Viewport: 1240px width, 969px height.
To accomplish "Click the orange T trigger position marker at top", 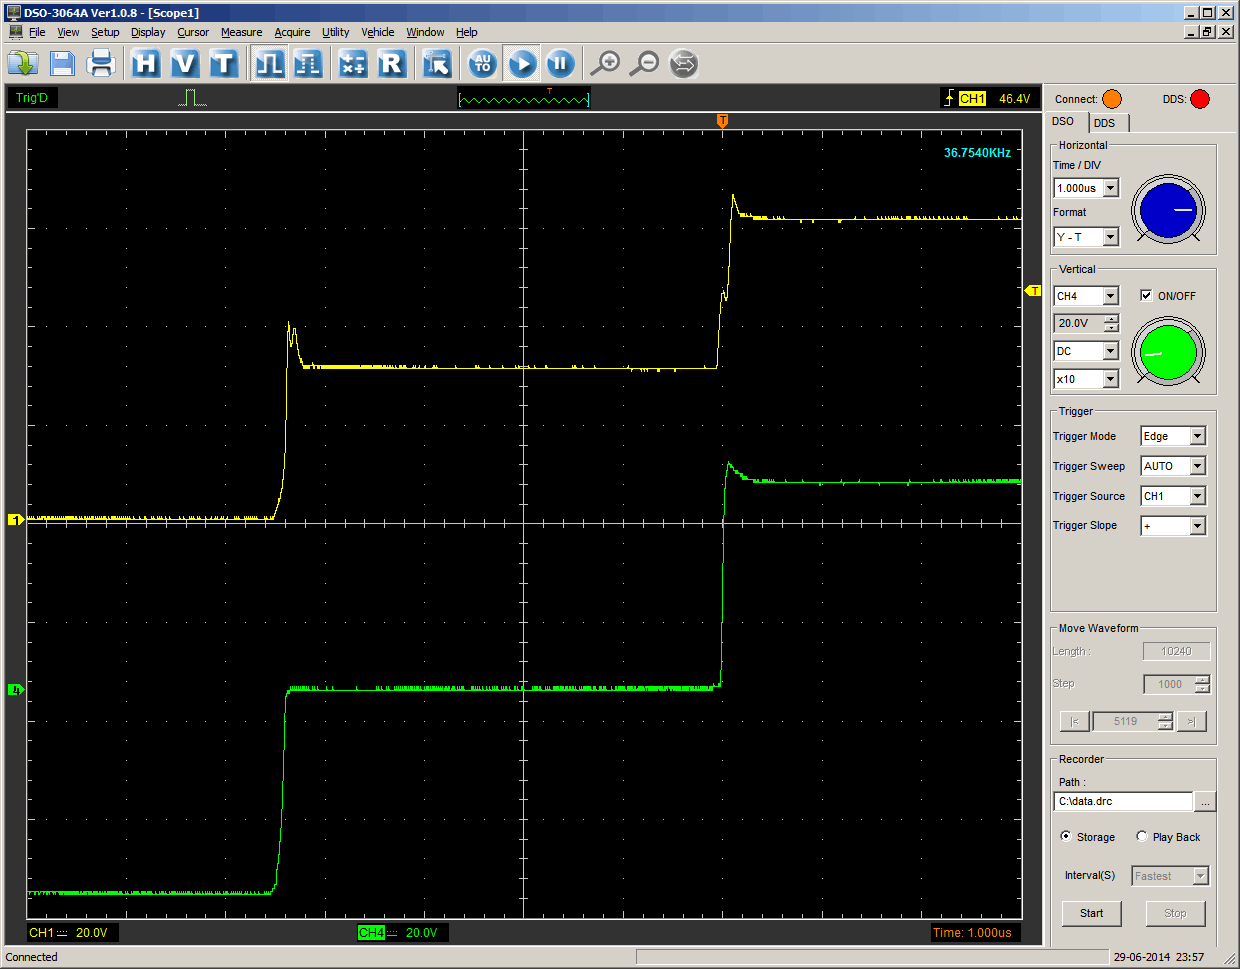I will click(722, 121).
